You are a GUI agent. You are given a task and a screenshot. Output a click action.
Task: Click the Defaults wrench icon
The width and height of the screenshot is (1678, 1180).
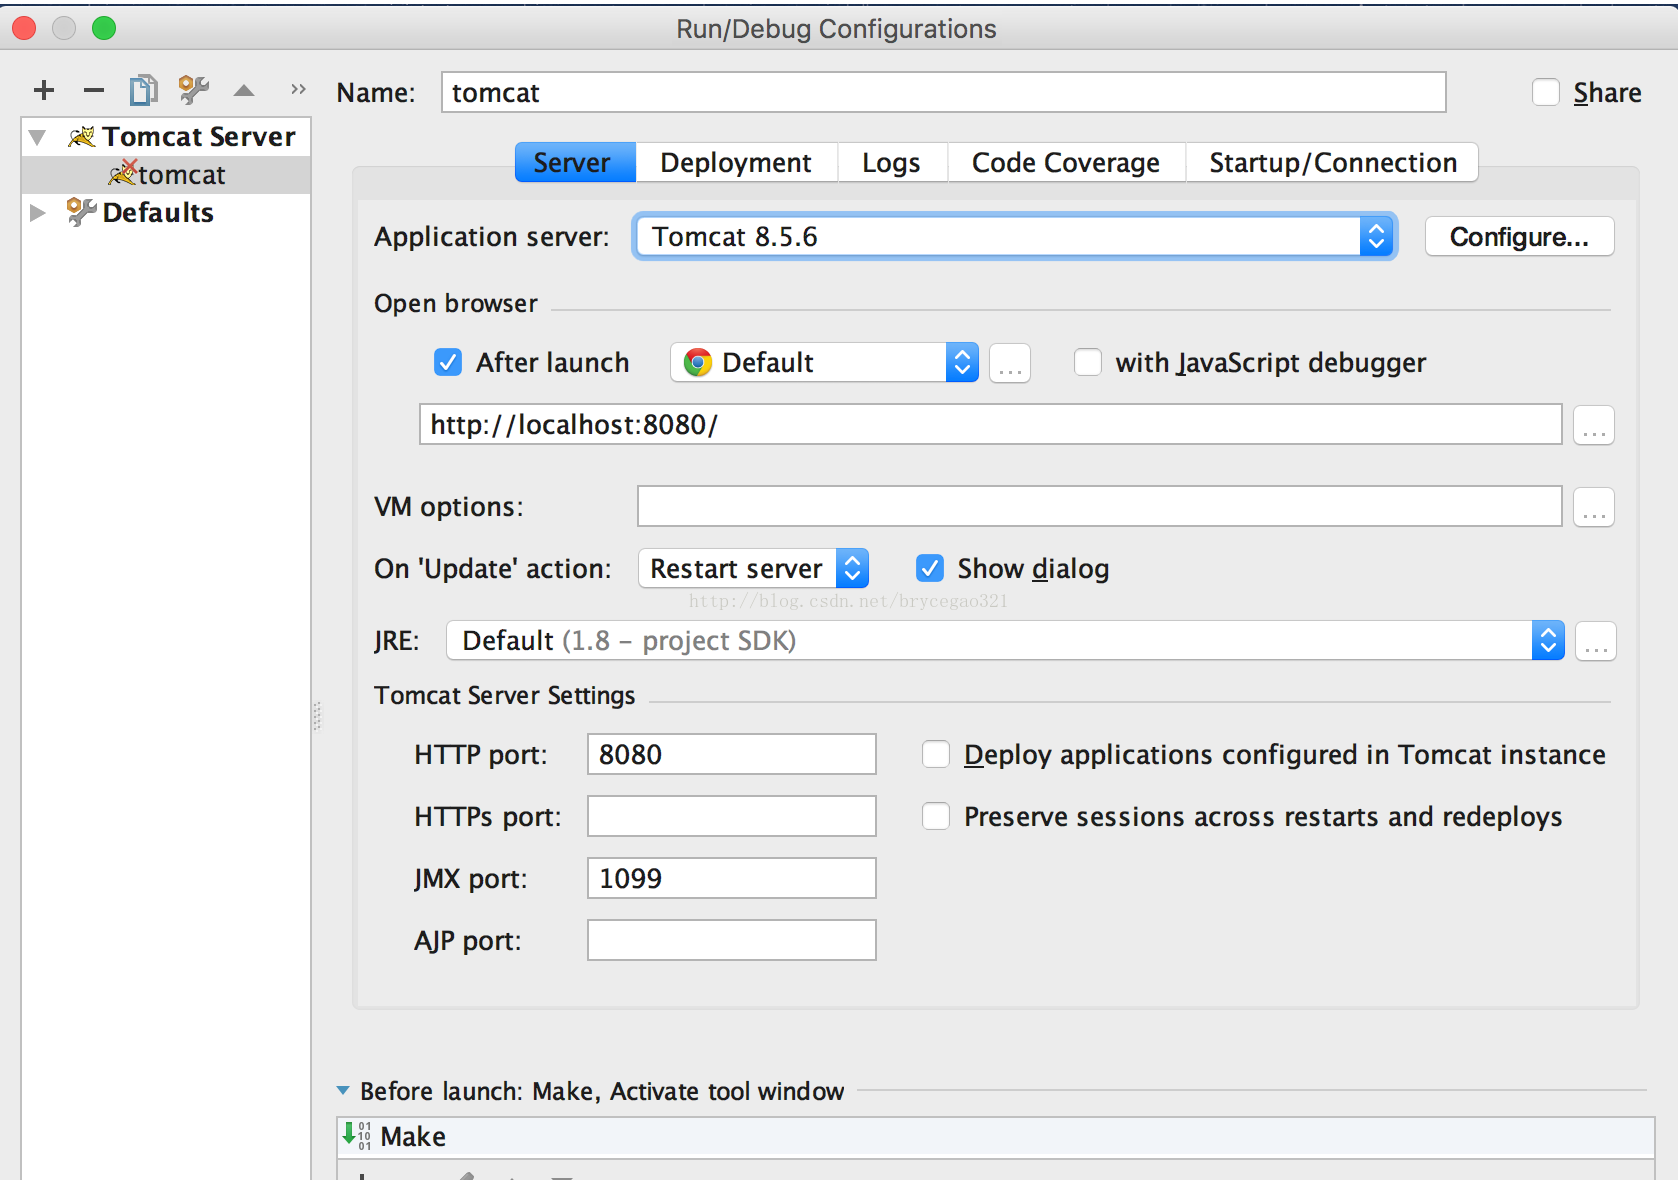(x=81, y=212)
